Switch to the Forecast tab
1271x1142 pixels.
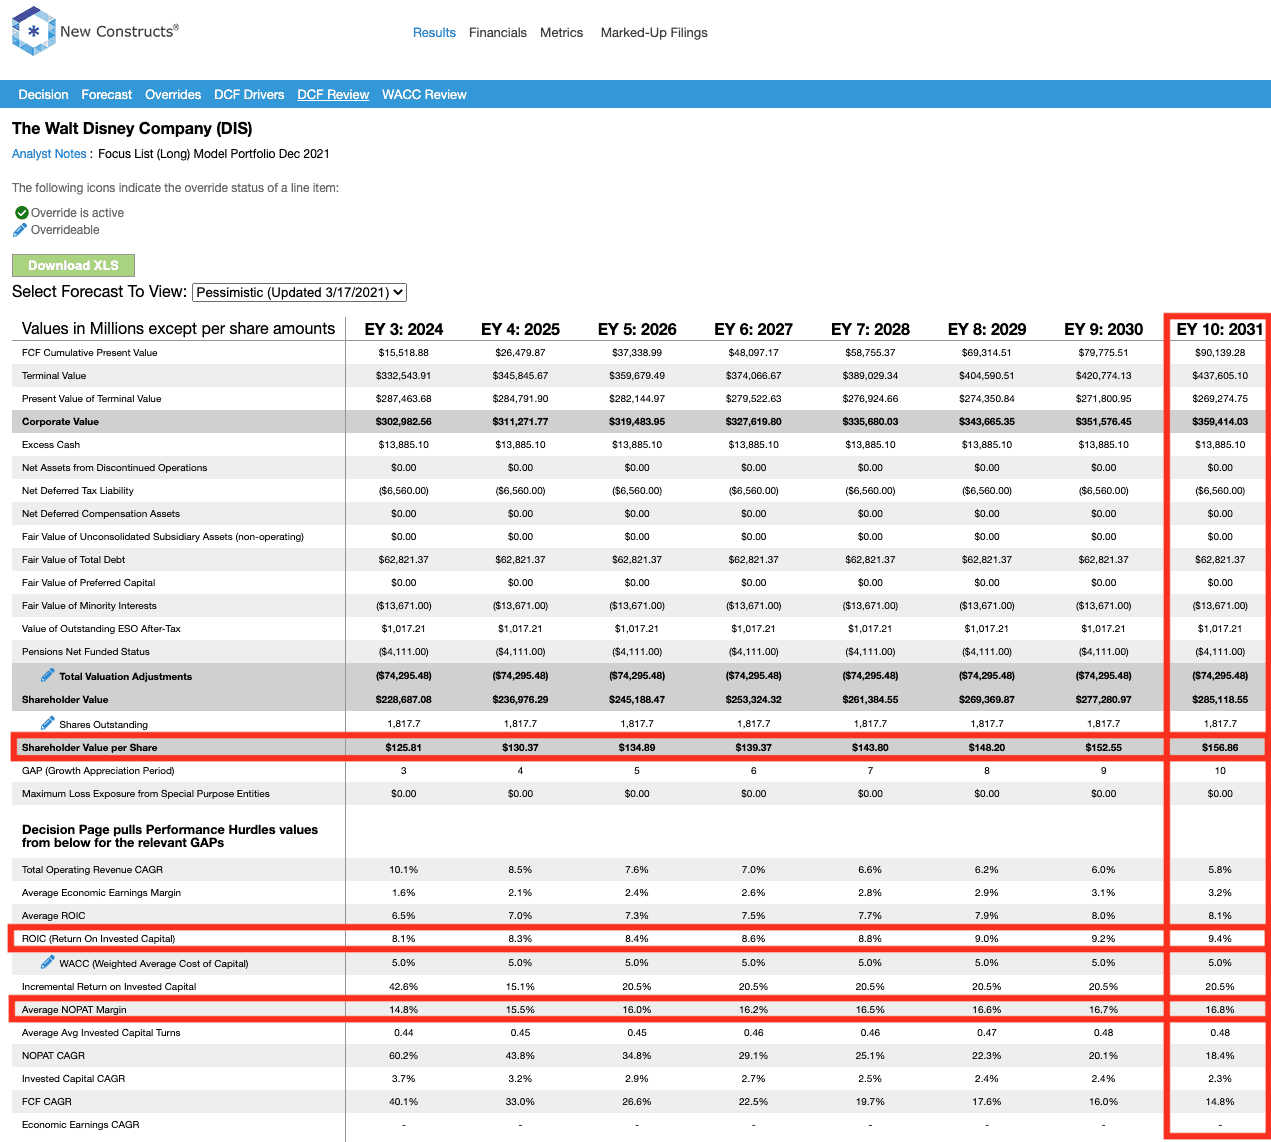(x=106, y=95)
